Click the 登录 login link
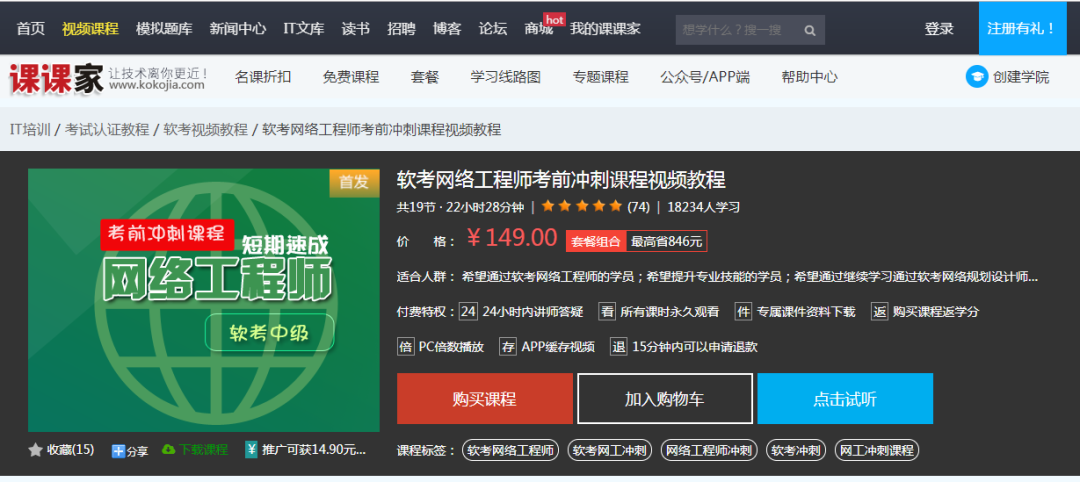The width and height of the screenshot is (1080, 482). tap(939, 29)
